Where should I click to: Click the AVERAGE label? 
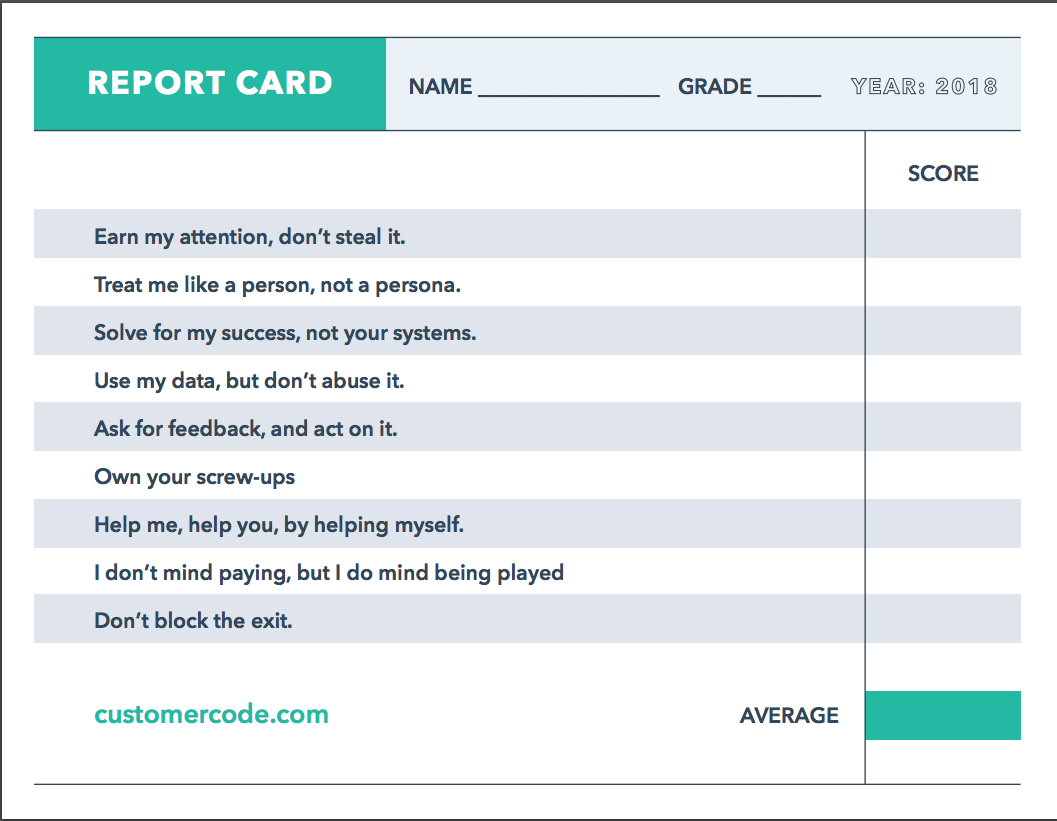(789, 715)
